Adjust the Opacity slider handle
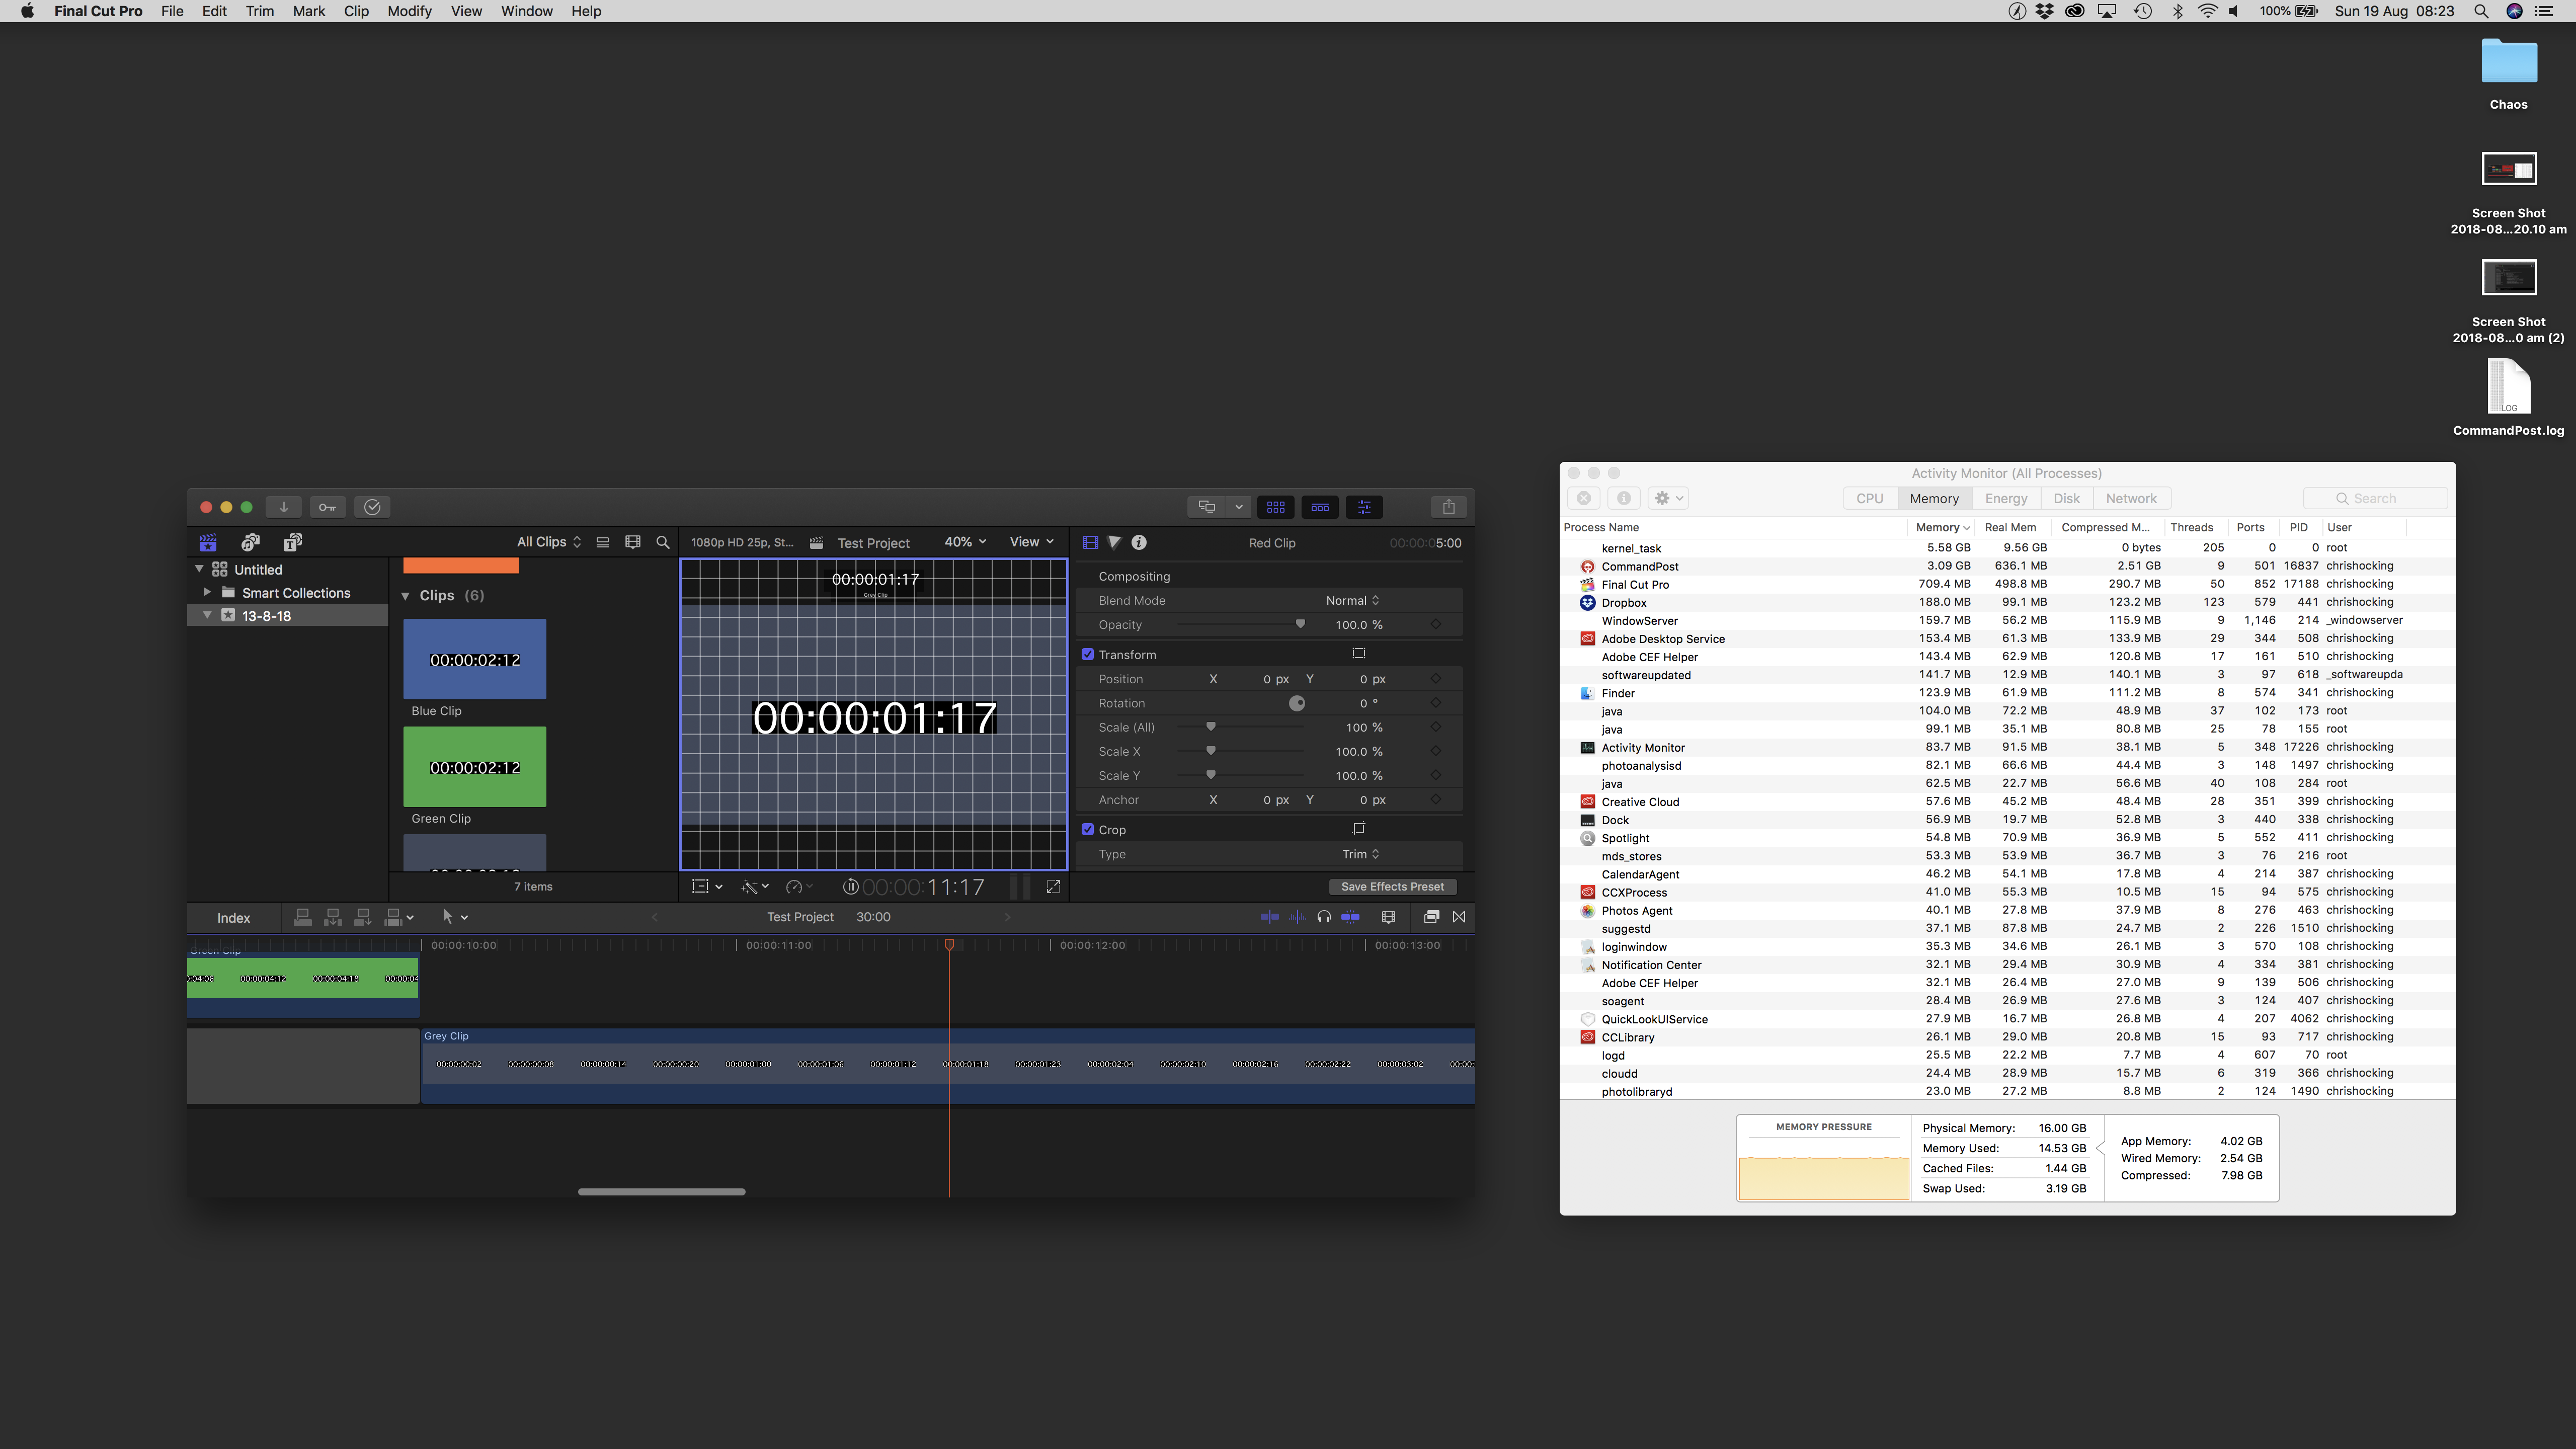The image size is (2576, 1449). click(x=1300, y=624)
